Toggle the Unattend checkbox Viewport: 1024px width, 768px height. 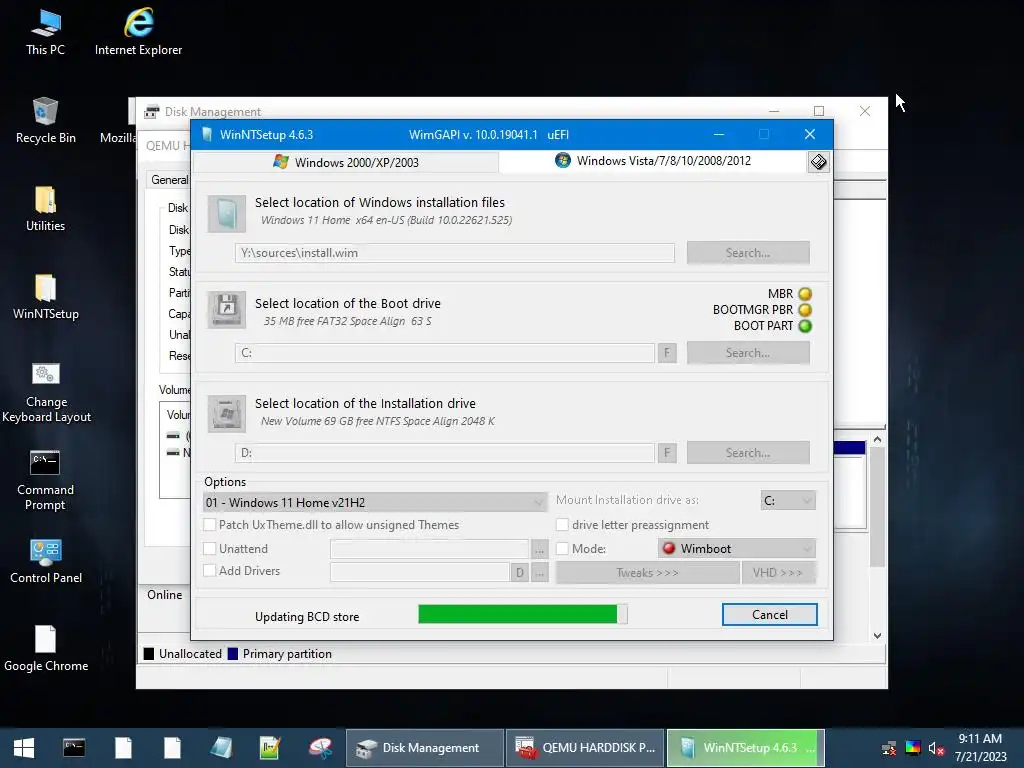(x=210, y=549)
